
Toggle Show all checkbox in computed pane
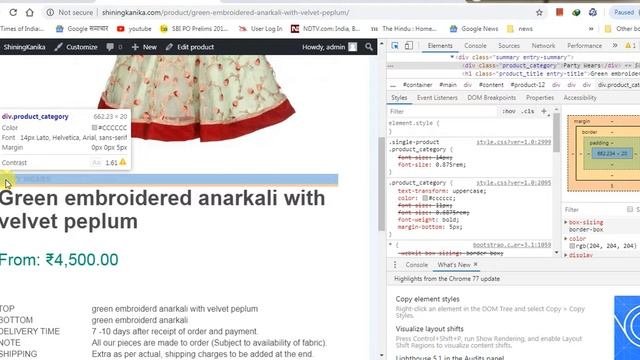pos(630,209)
